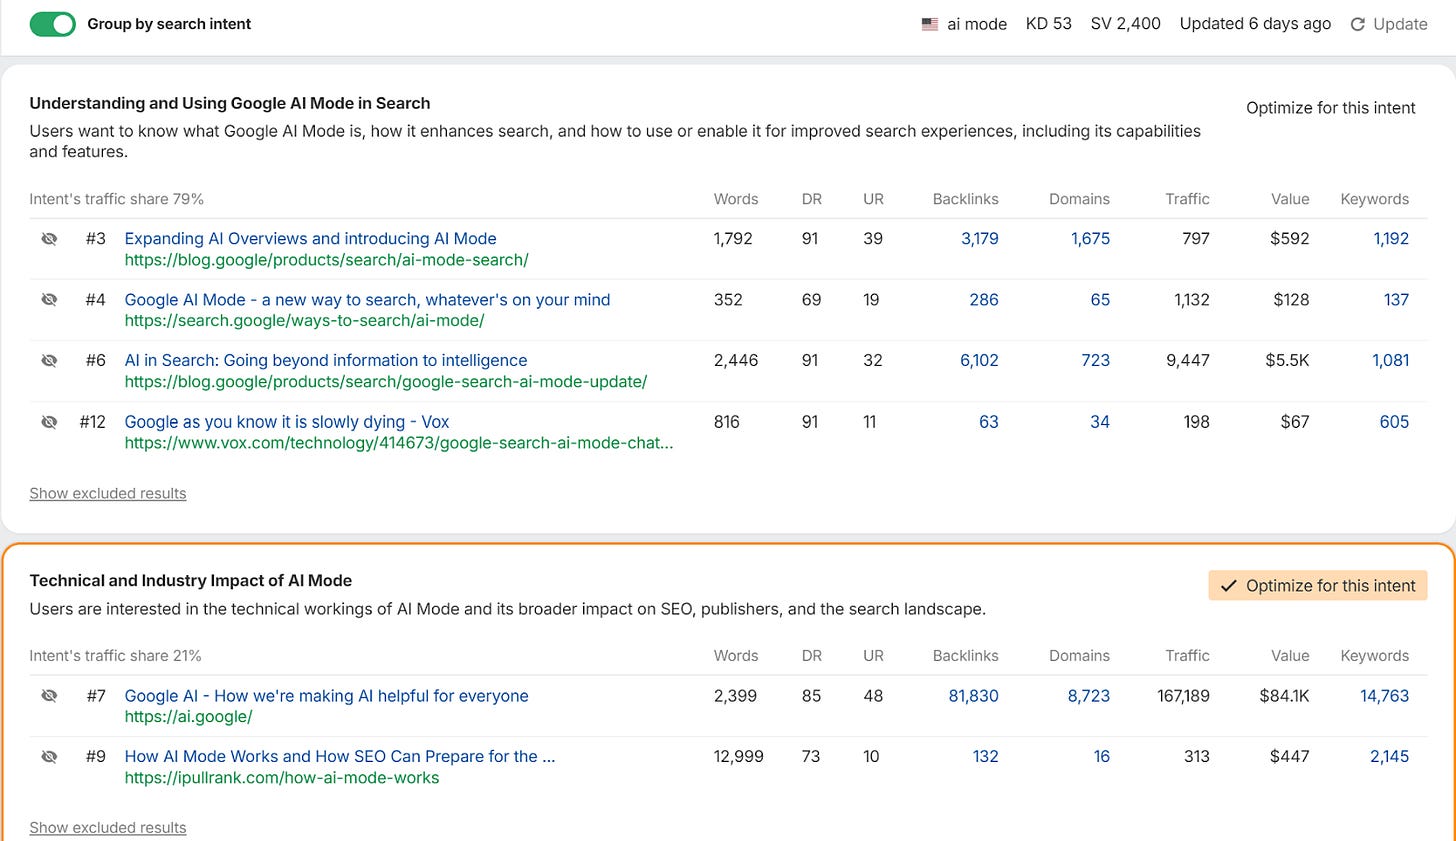Exclude the #9 iPullRank result

[x=49, y=757]
